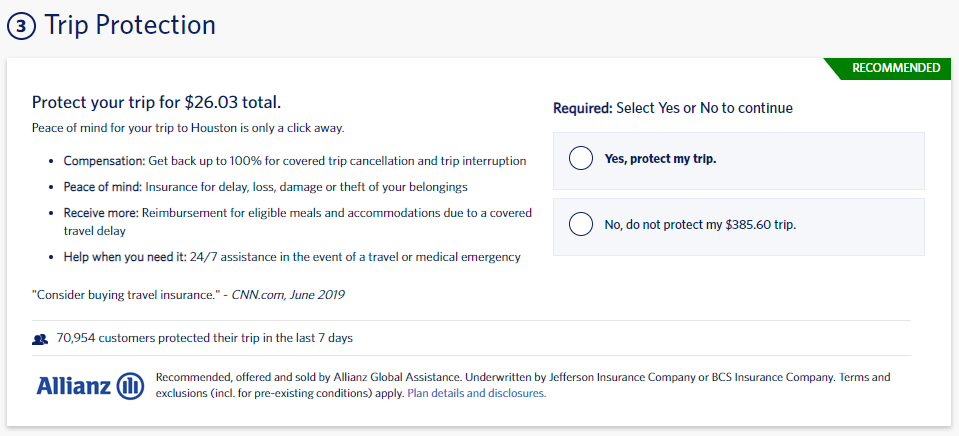Click the green RECOMMENDED ribbon badge
The image size is (959, 436).
pos(890,68)
